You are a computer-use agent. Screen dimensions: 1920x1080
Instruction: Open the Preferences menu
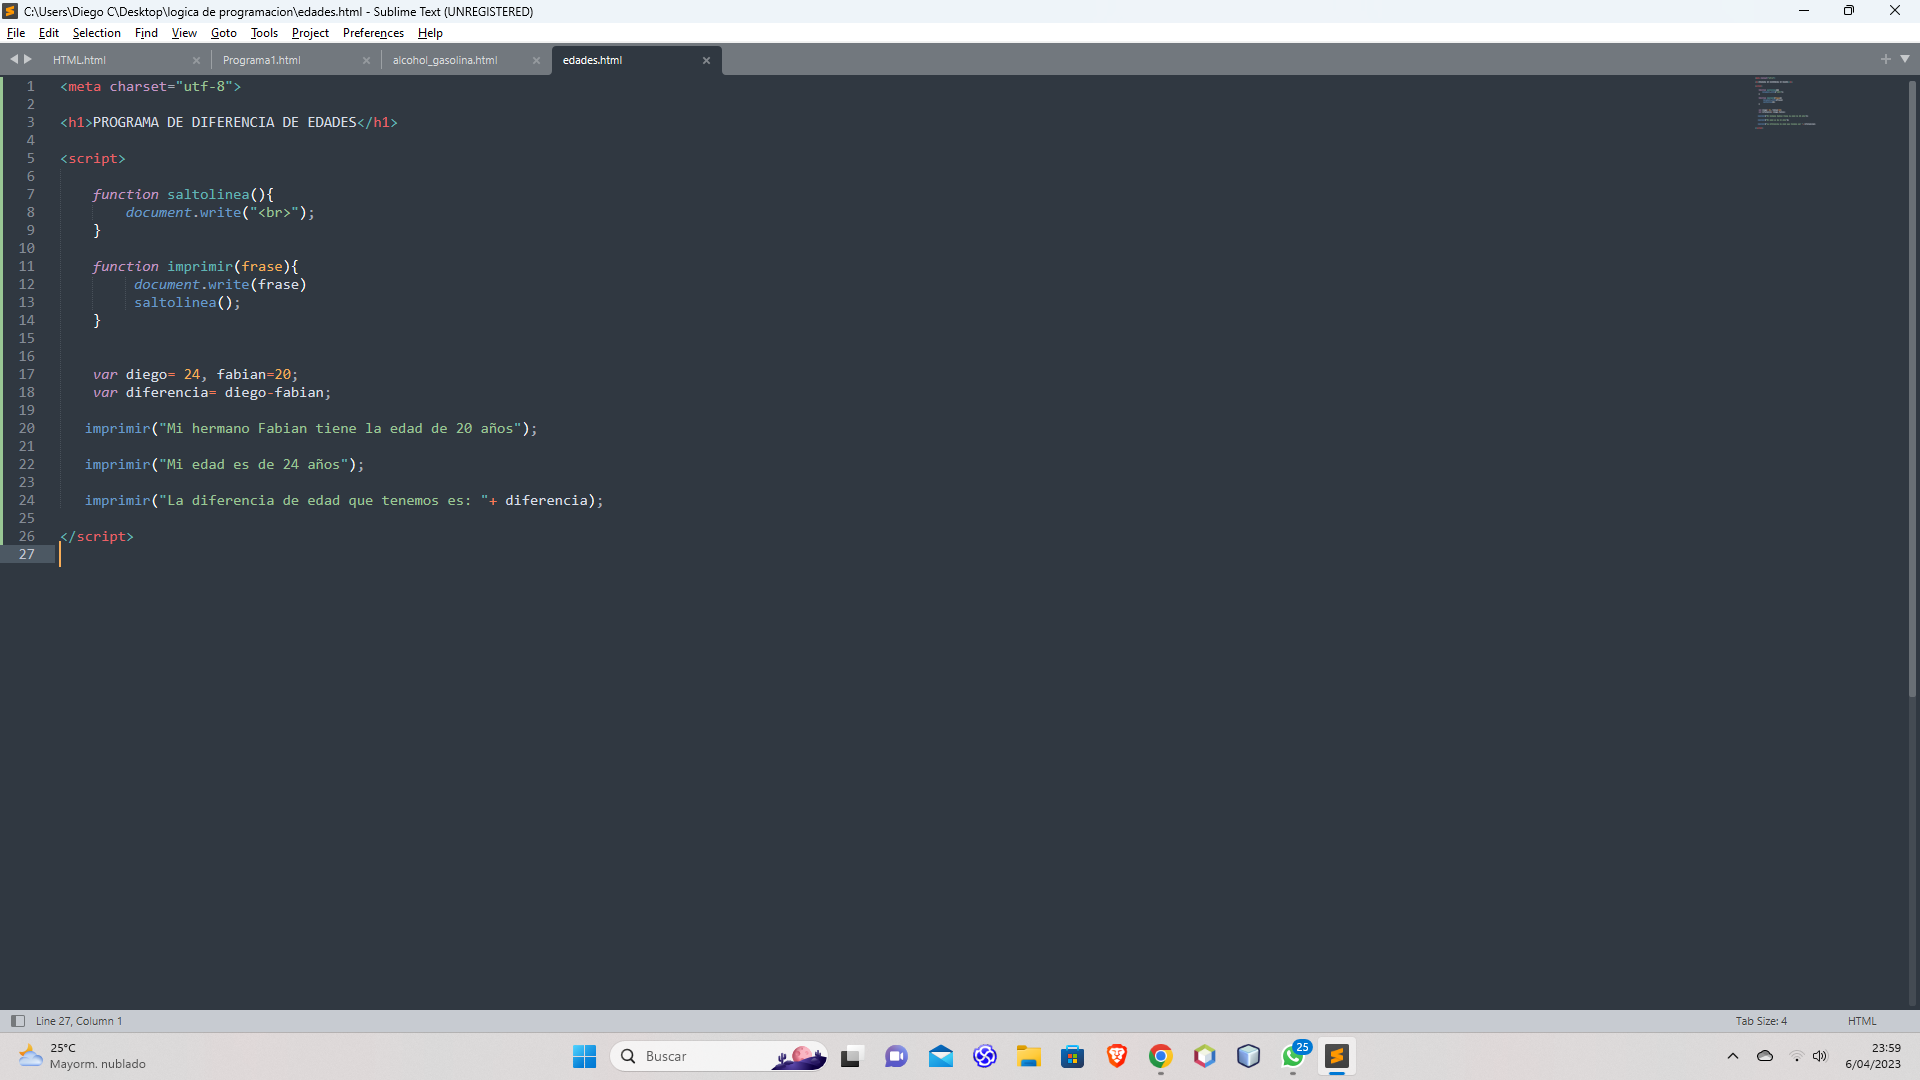(373, 33)
